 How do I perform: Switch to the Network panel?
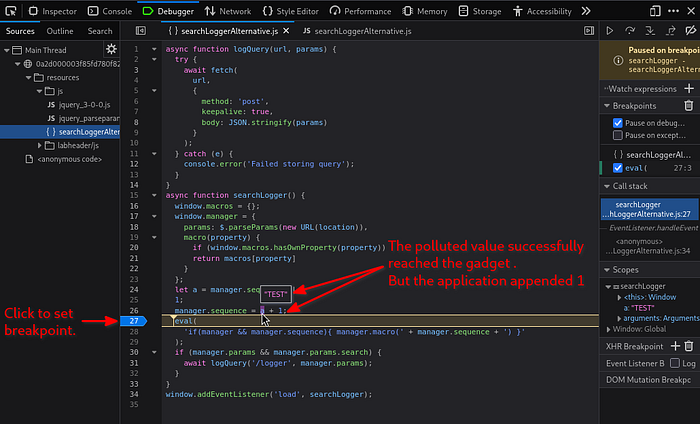click(x=228, y=11)
